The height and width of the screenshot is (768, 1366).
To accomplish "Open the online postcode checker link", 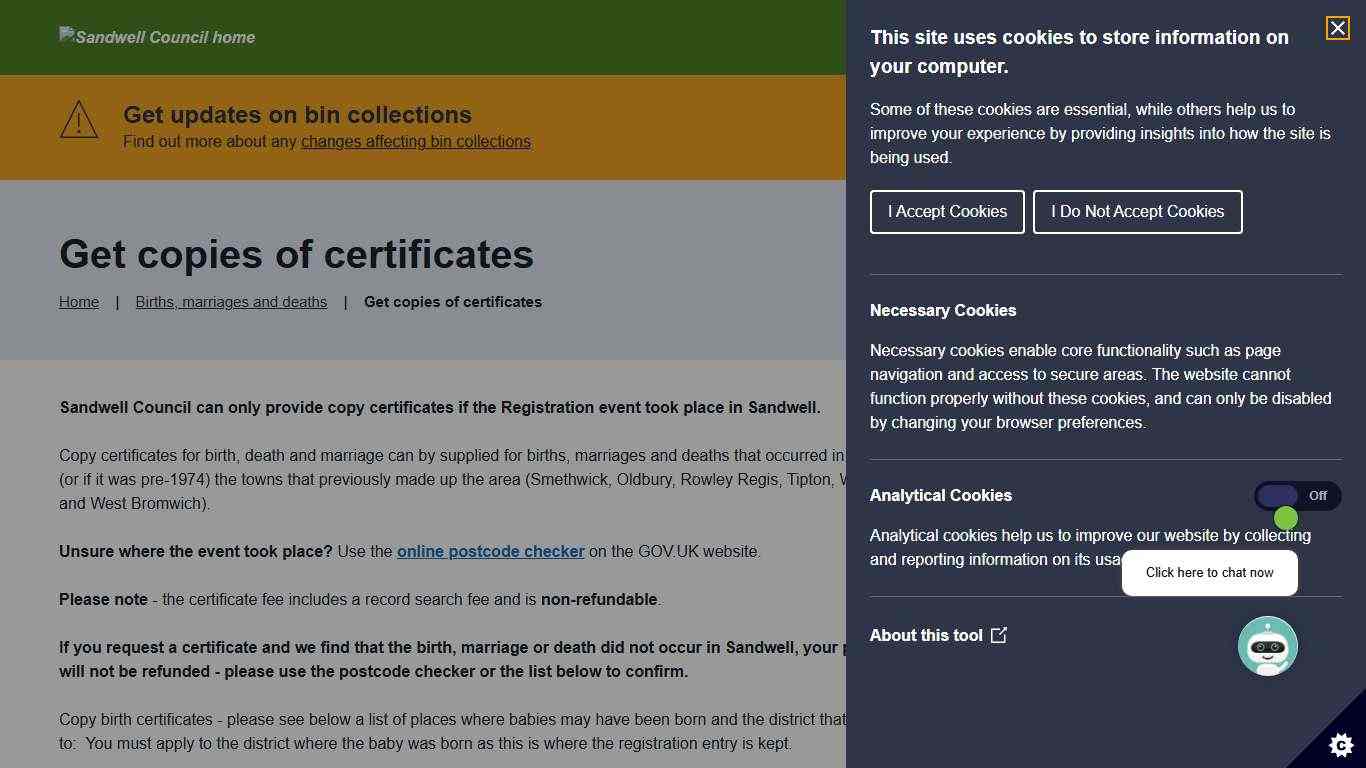I will pos(490,551).
